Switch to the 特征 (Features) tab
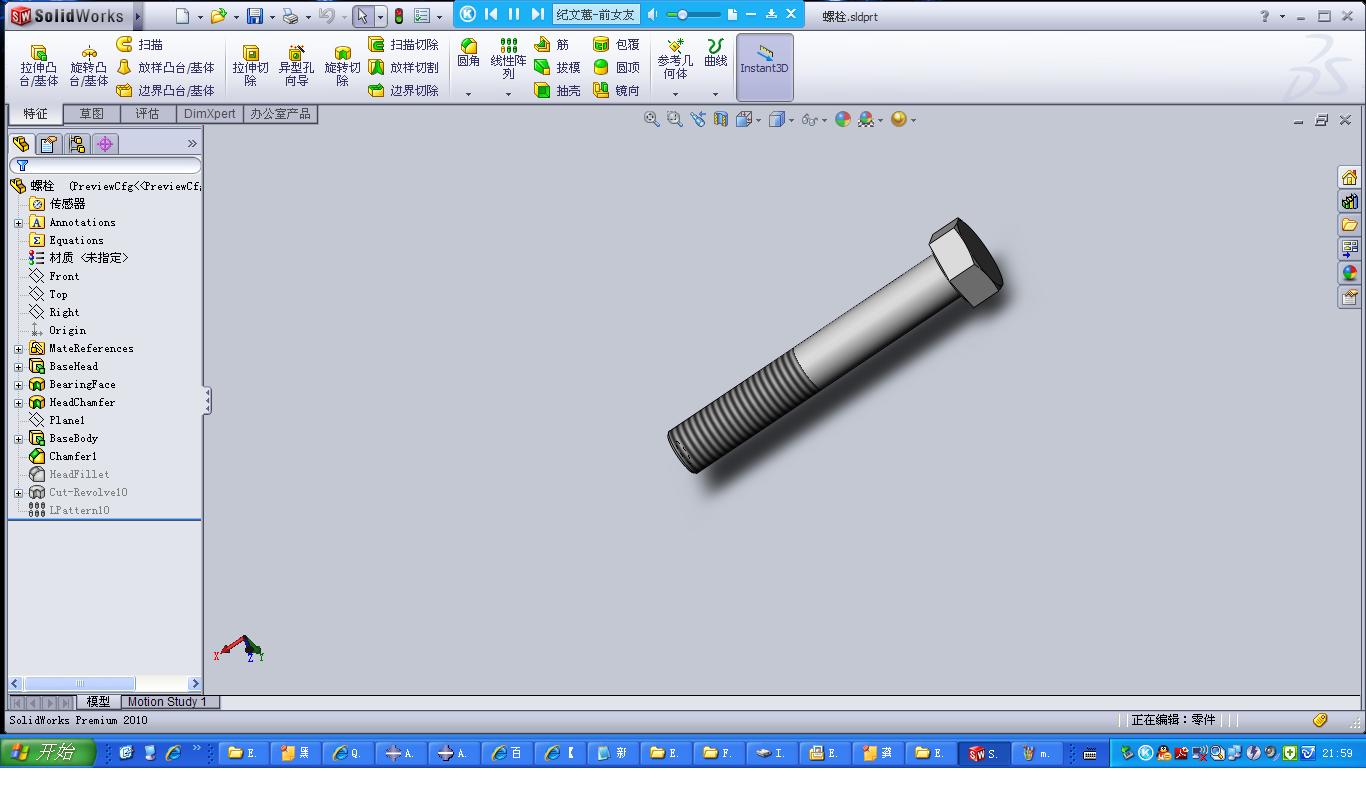The width and height of the screenshot is (1366, 800). (x=36, y=114)
